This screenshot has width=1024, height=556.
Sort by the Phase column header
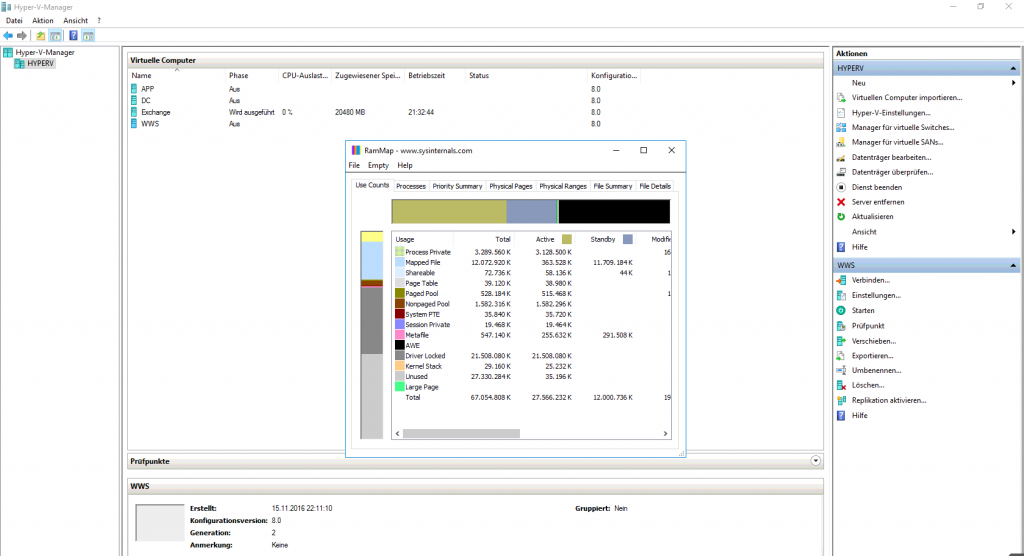click(251, 76)
